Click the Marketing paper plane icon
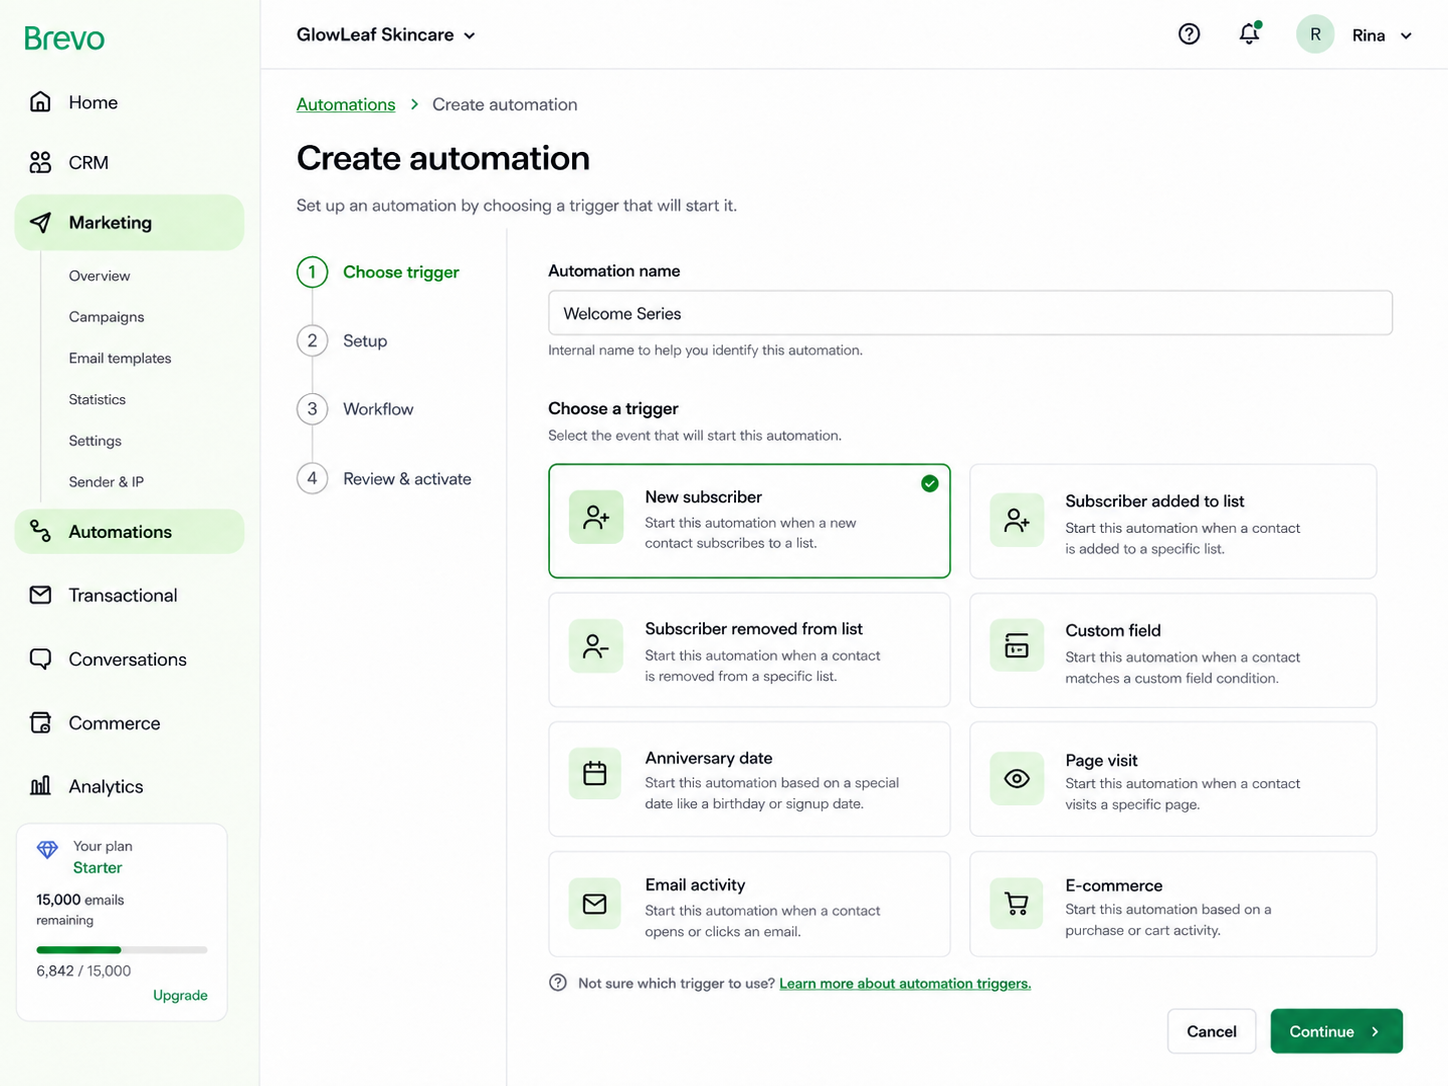Screen dimensions: 1448x1086 point(40,222)
